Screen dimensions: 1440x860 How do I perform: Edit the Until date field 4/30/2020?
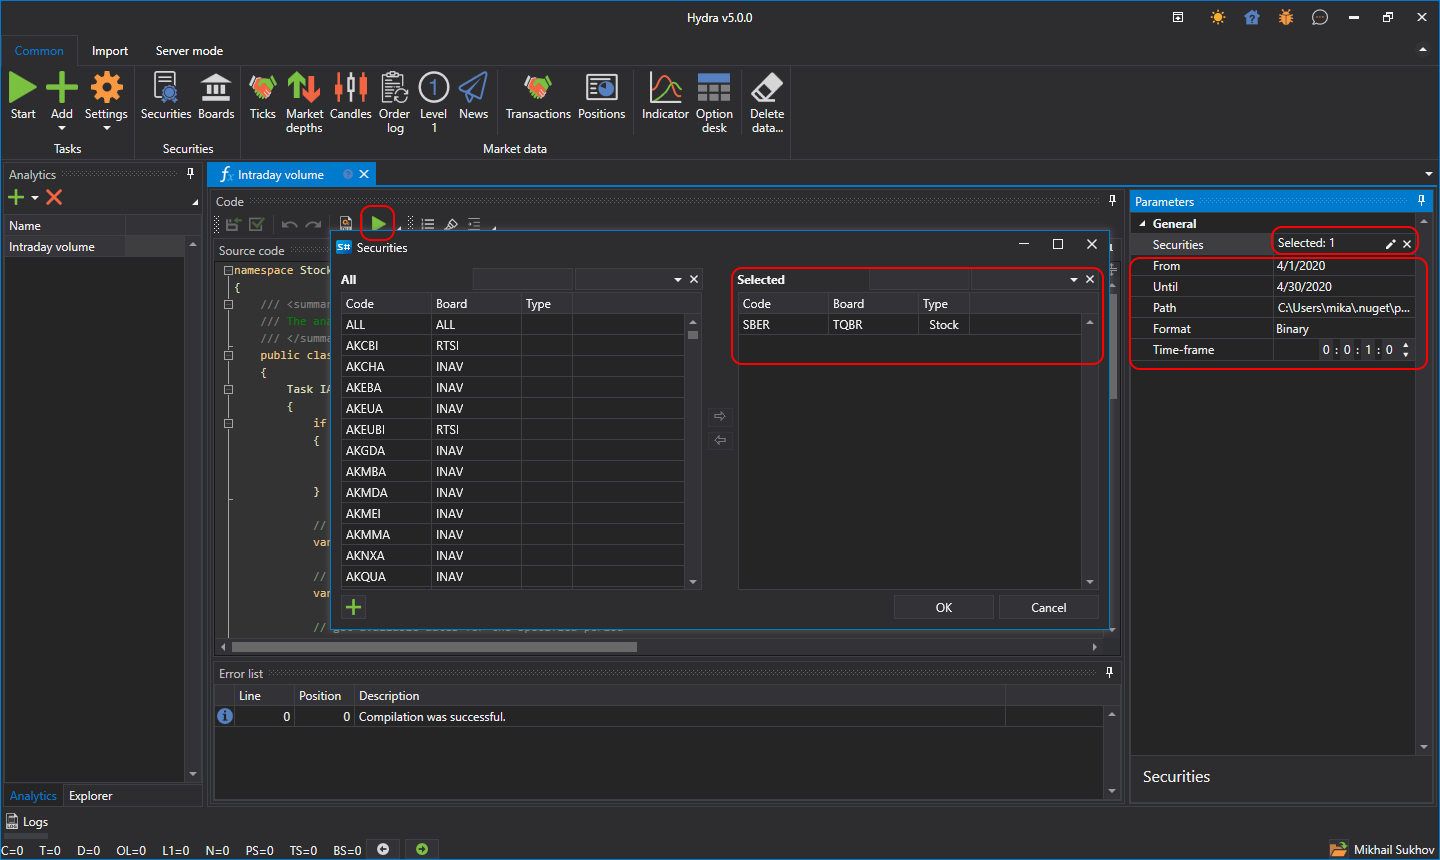(x=1344, y=287)
